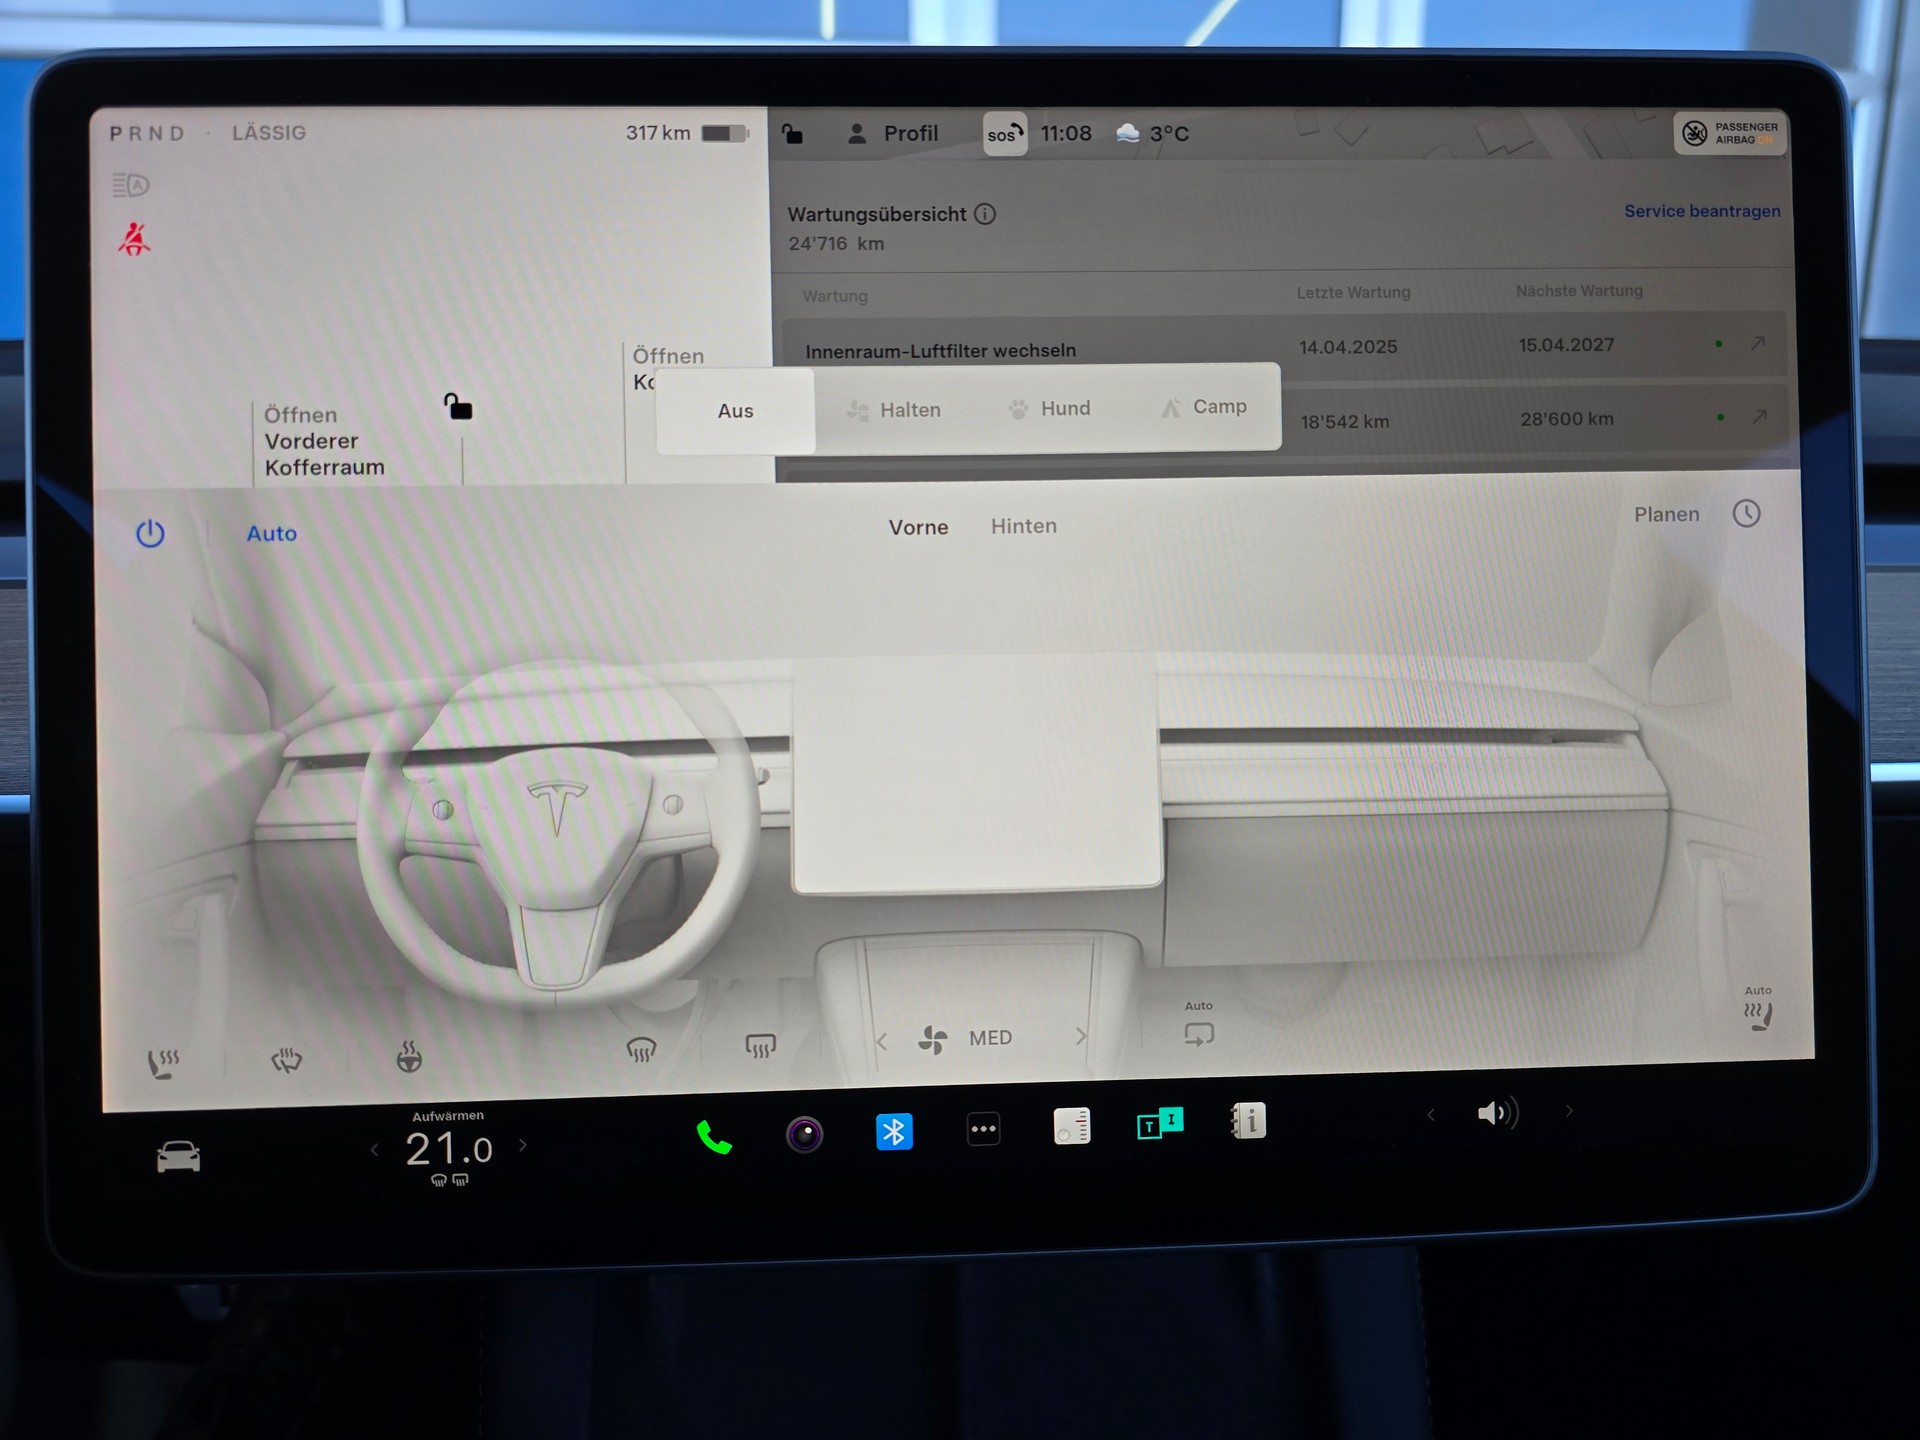Open Wartungsübersicht info circle
The image size is (1920, 1440).
click(985, 214)
